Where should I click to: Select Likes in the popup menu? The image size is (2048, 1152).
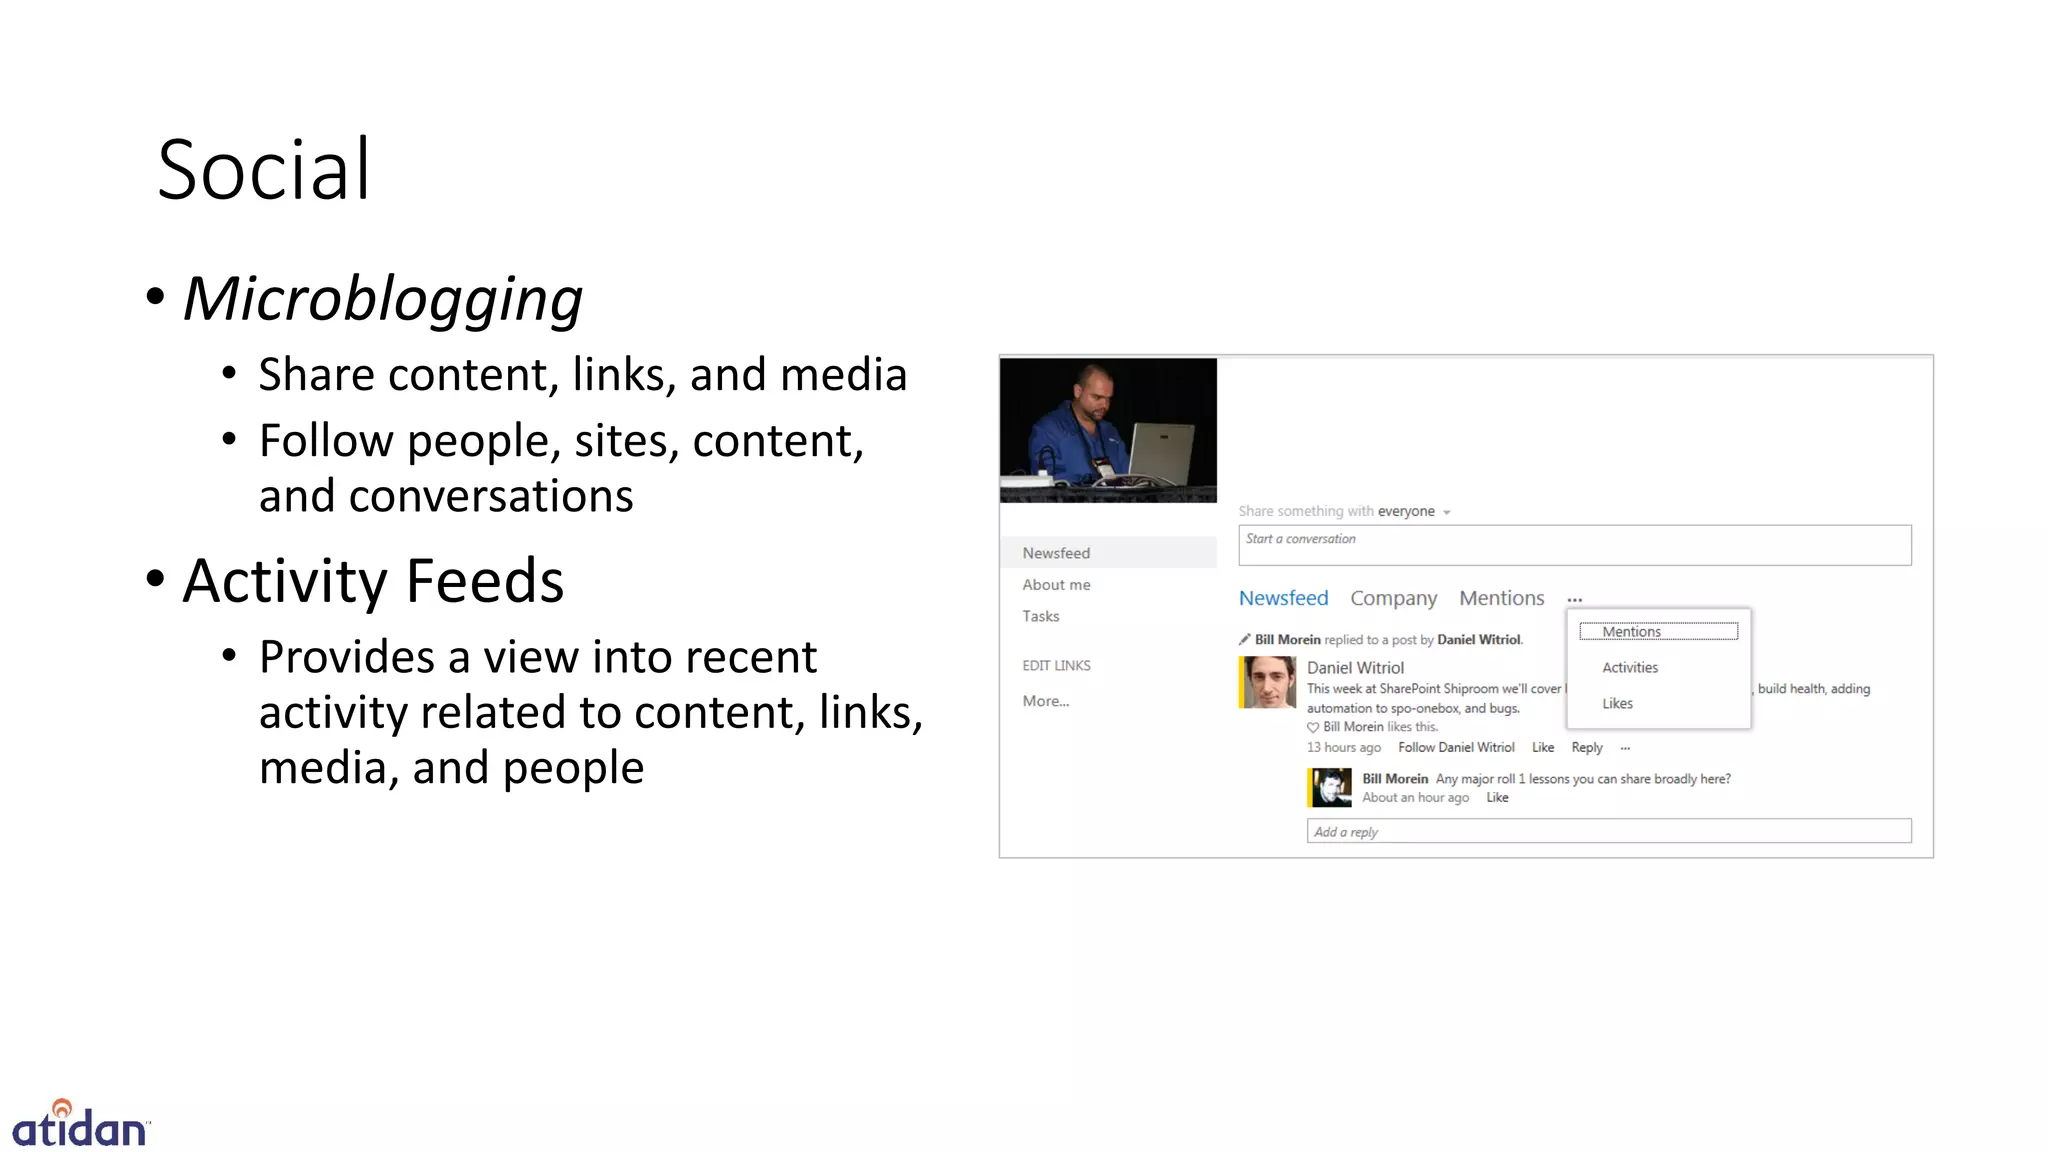pyautogui.click(x=1617, y=703)
